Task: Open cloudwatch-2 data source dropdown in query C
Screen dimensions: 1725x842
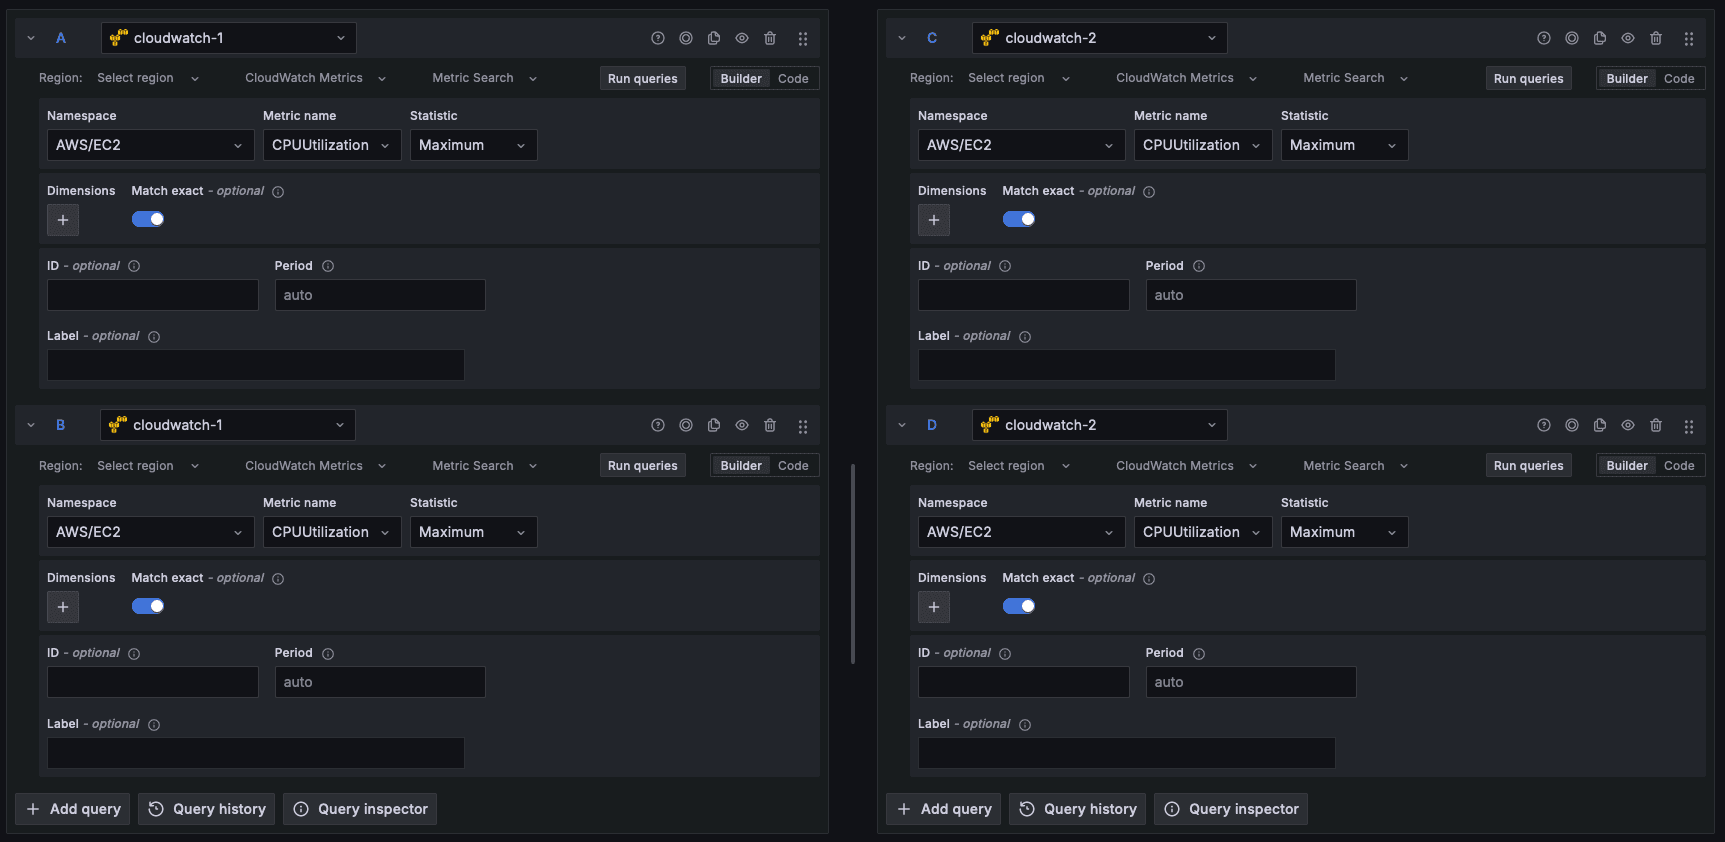Action: [1100, 38]
